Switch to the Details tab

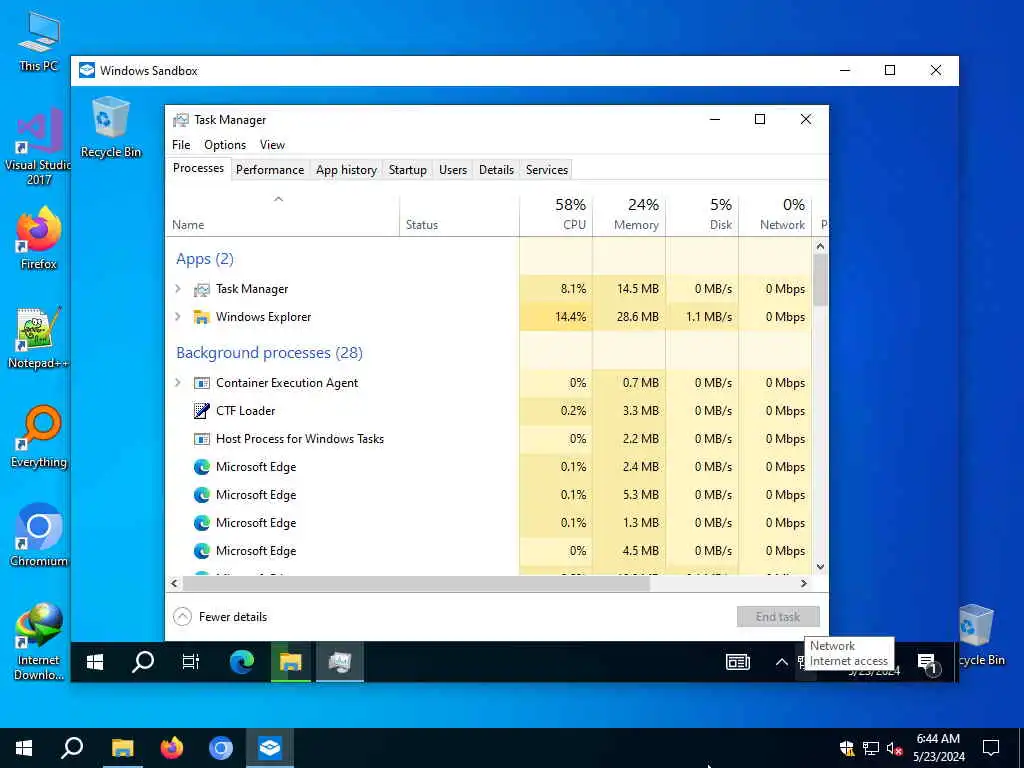pyautogui.click(x=496, y=170)
